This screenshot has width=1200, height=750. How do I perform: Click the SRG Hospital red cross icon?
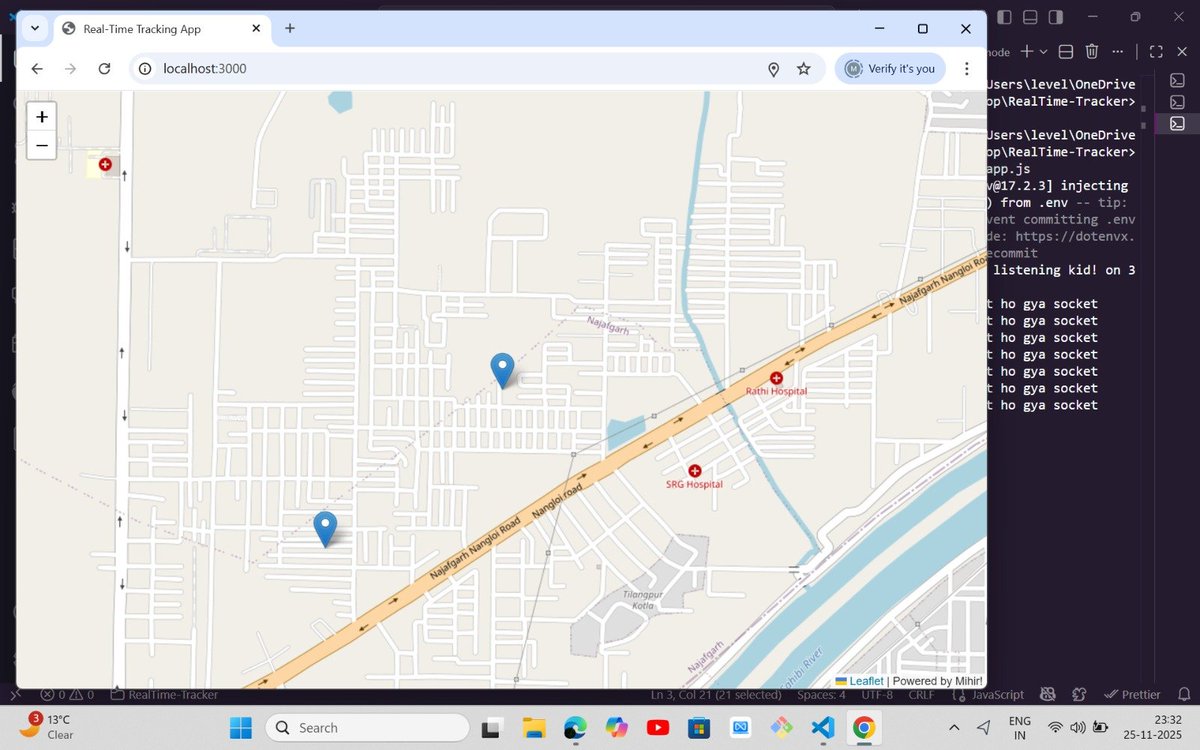(695, 470)
